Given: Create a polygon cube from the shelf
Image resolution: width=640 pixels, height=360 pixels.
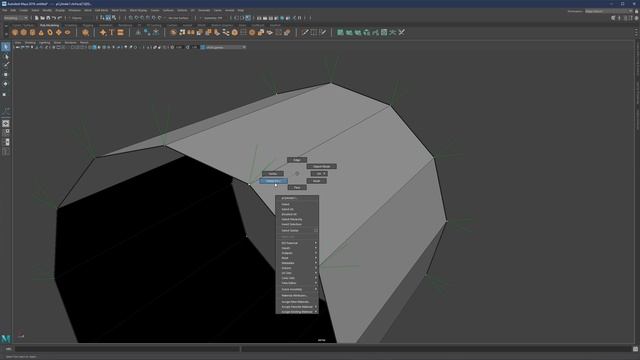Looking at the screenshot, I should 24,33.
